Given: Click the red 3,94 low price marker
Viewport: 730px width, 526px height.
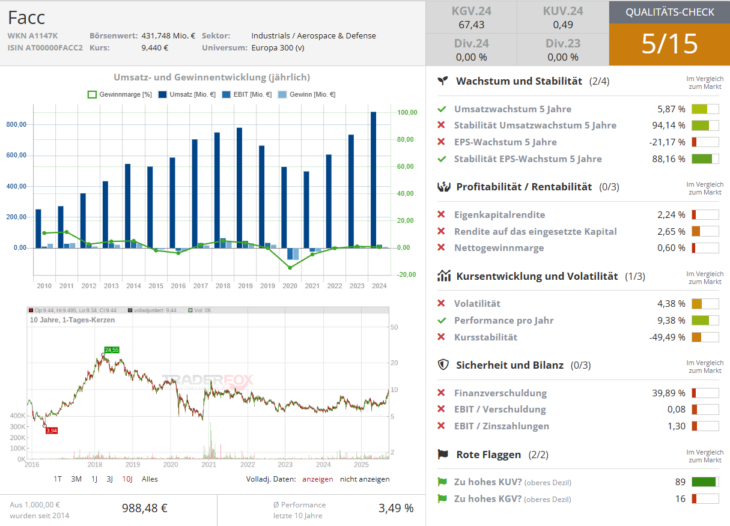Looking at the screenshot, I should click(52, 431).
